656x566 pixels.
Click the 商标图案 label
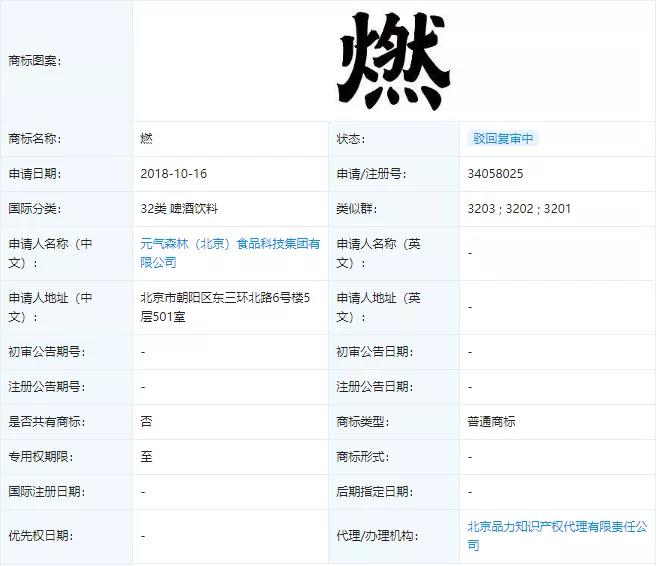point(35,61)
